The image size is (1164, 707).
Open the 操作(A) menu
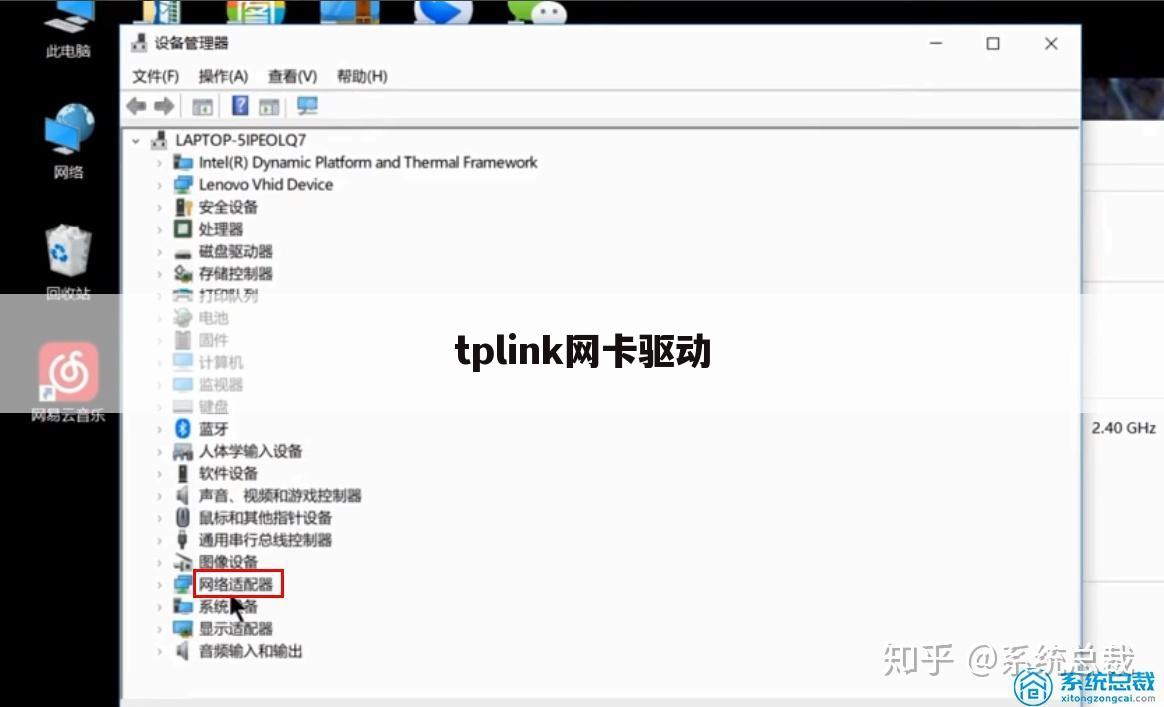coord(223,76)
